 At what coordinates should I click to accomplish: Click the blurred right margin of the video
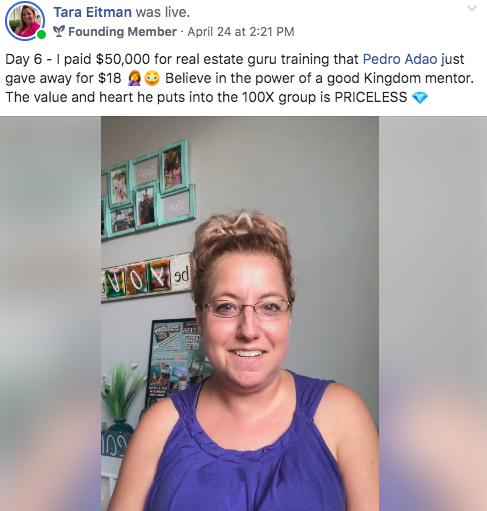click(x=433, y=313)
